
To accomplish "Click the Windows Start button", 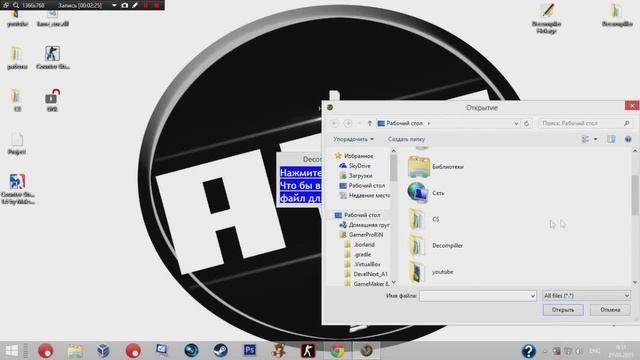I will point(11,350).
